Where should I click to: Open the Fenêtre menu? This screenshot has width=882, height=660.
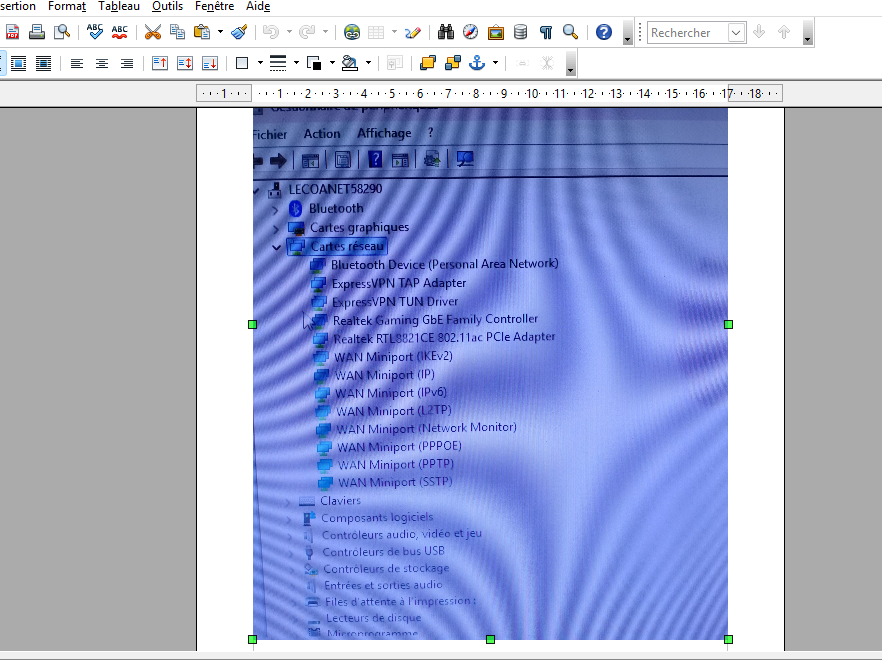pyautogui.click(x=214, y=6)
